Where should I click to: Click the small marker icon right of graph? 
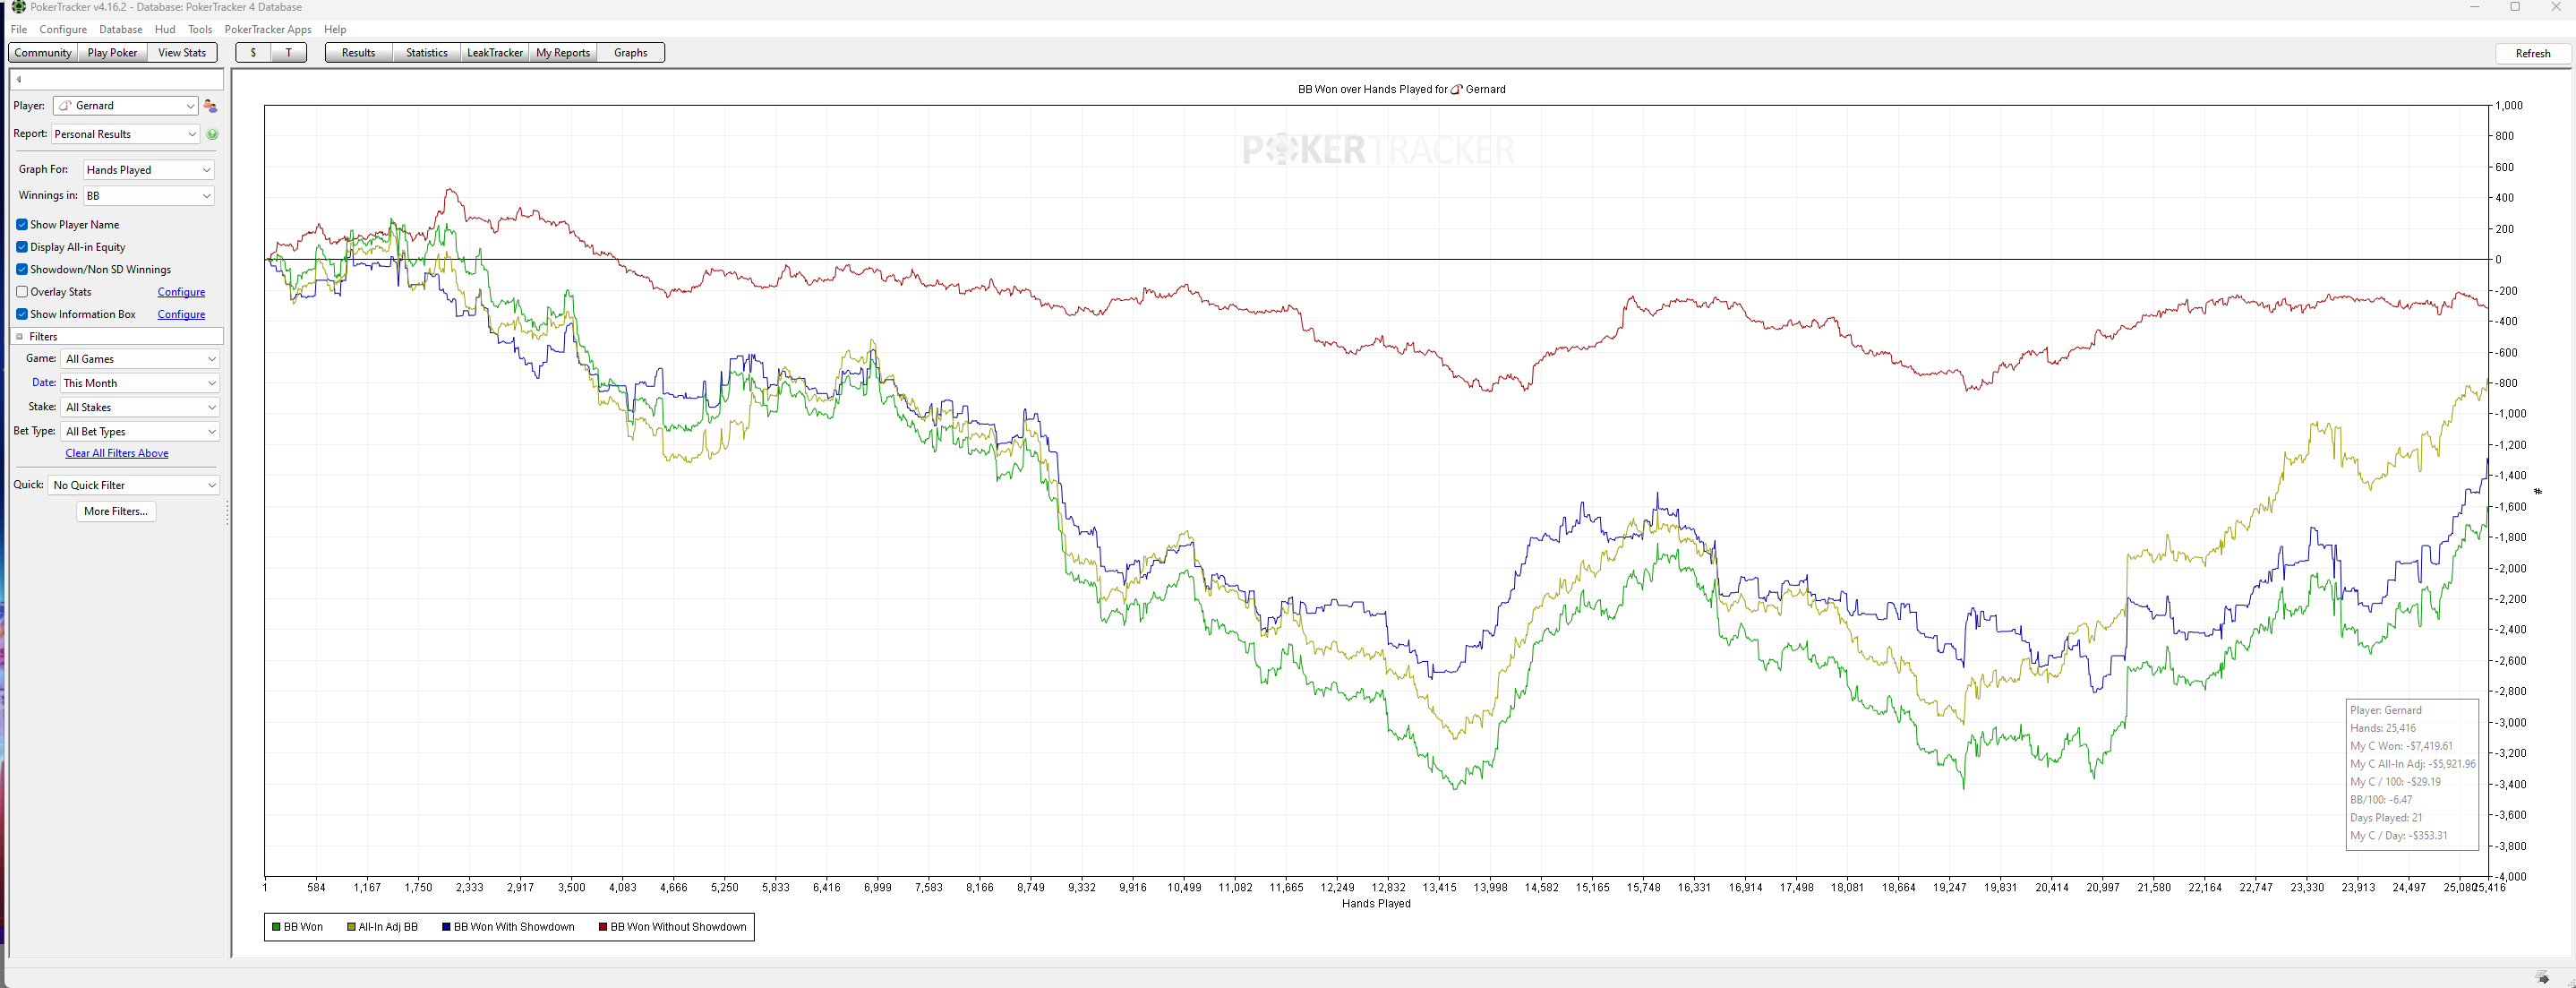(x=2537, y=491)
